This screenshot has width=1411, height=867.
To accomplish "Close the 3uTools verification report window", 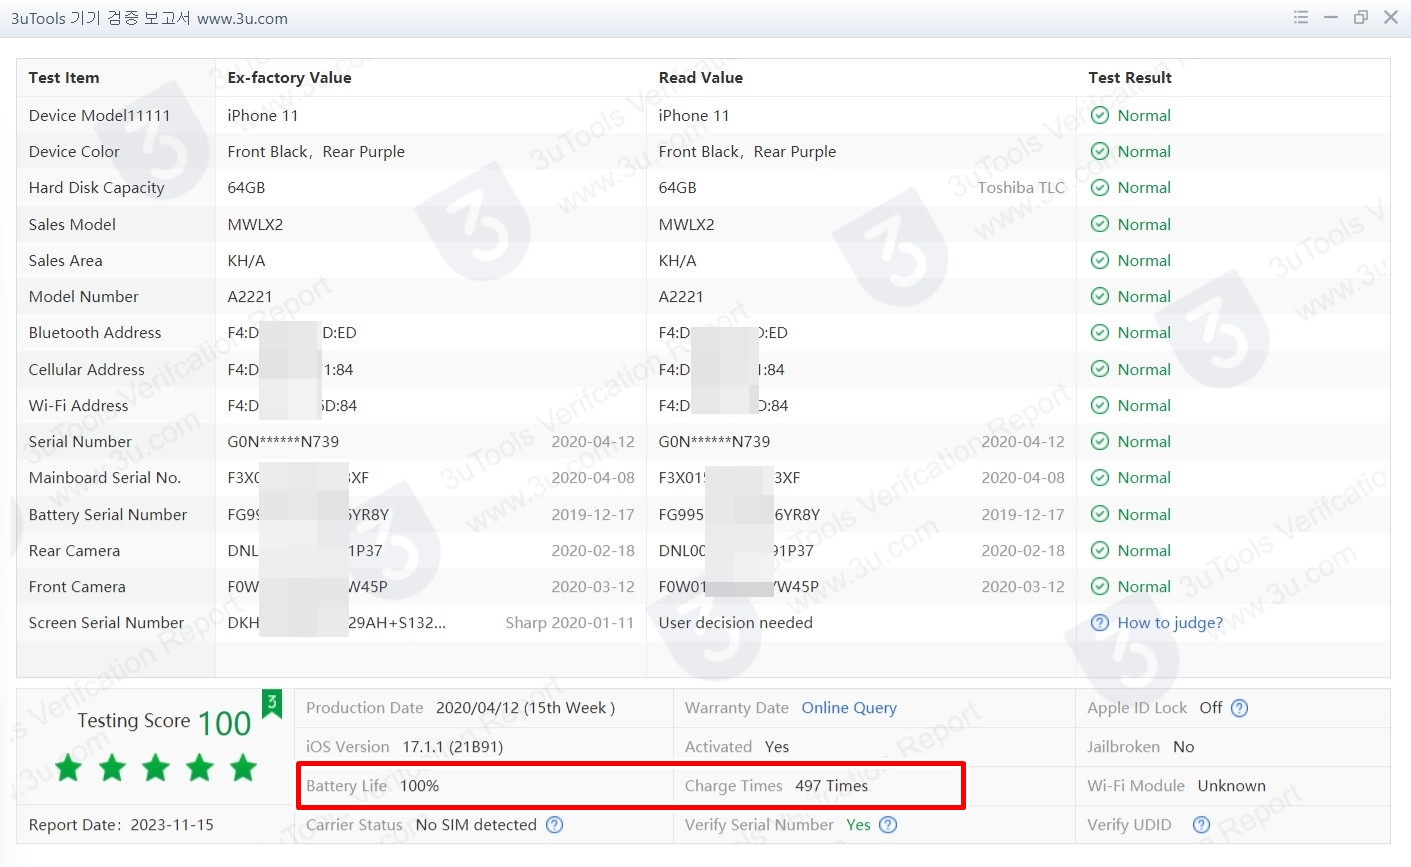I will 1391,17.
